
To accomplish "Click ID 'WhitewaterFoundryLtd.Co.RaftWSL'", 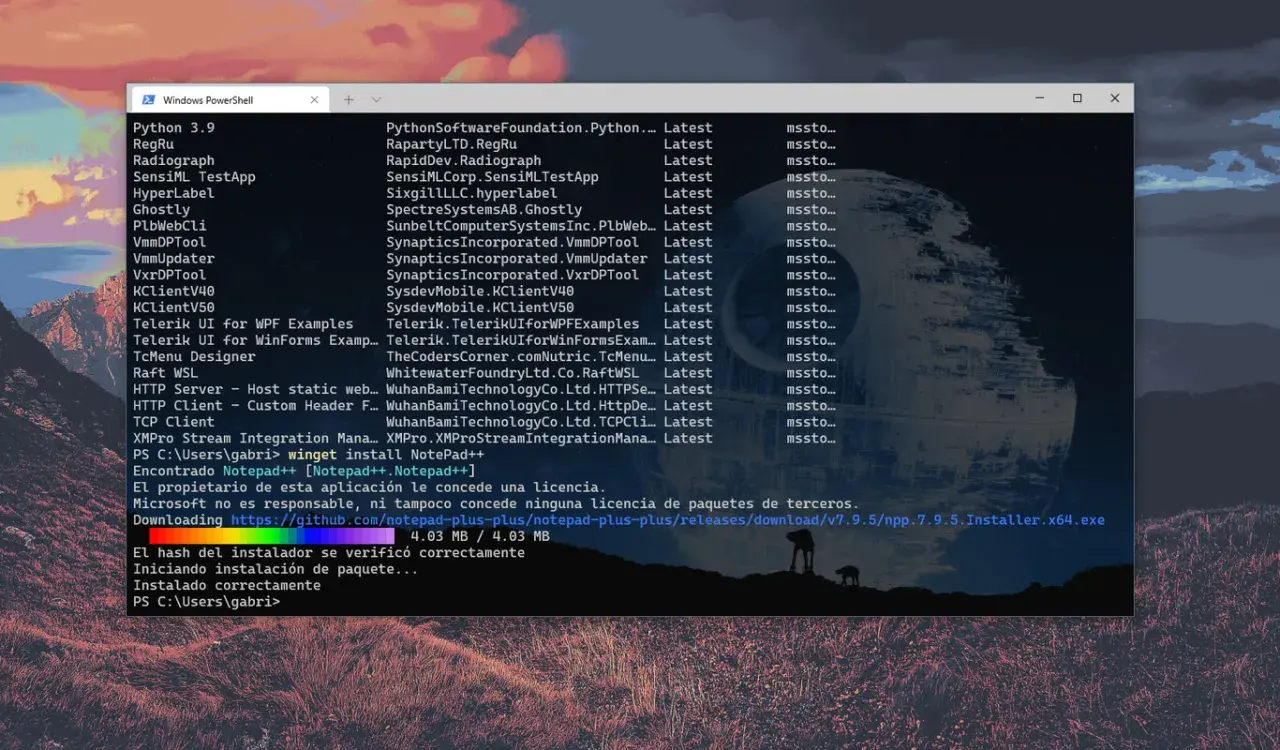I will [x=513, y=373].
